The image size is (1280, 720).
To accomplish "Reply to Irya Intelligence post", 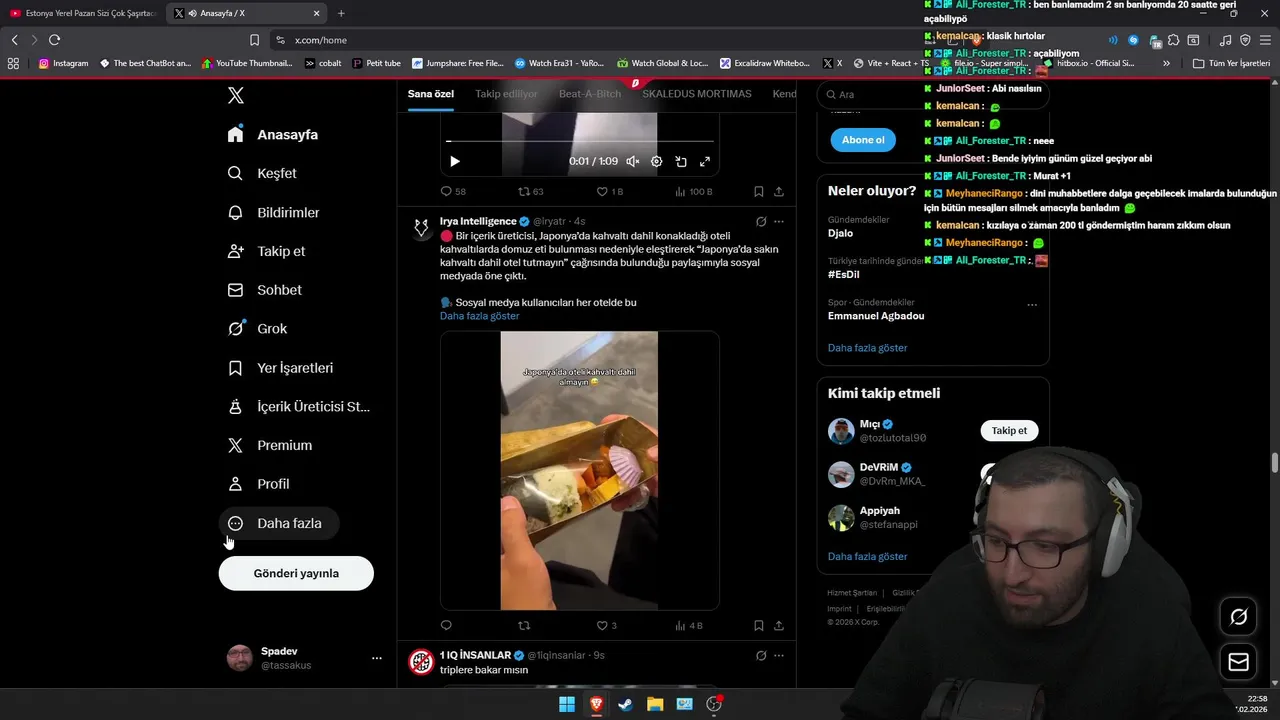I will click(446, 625).
